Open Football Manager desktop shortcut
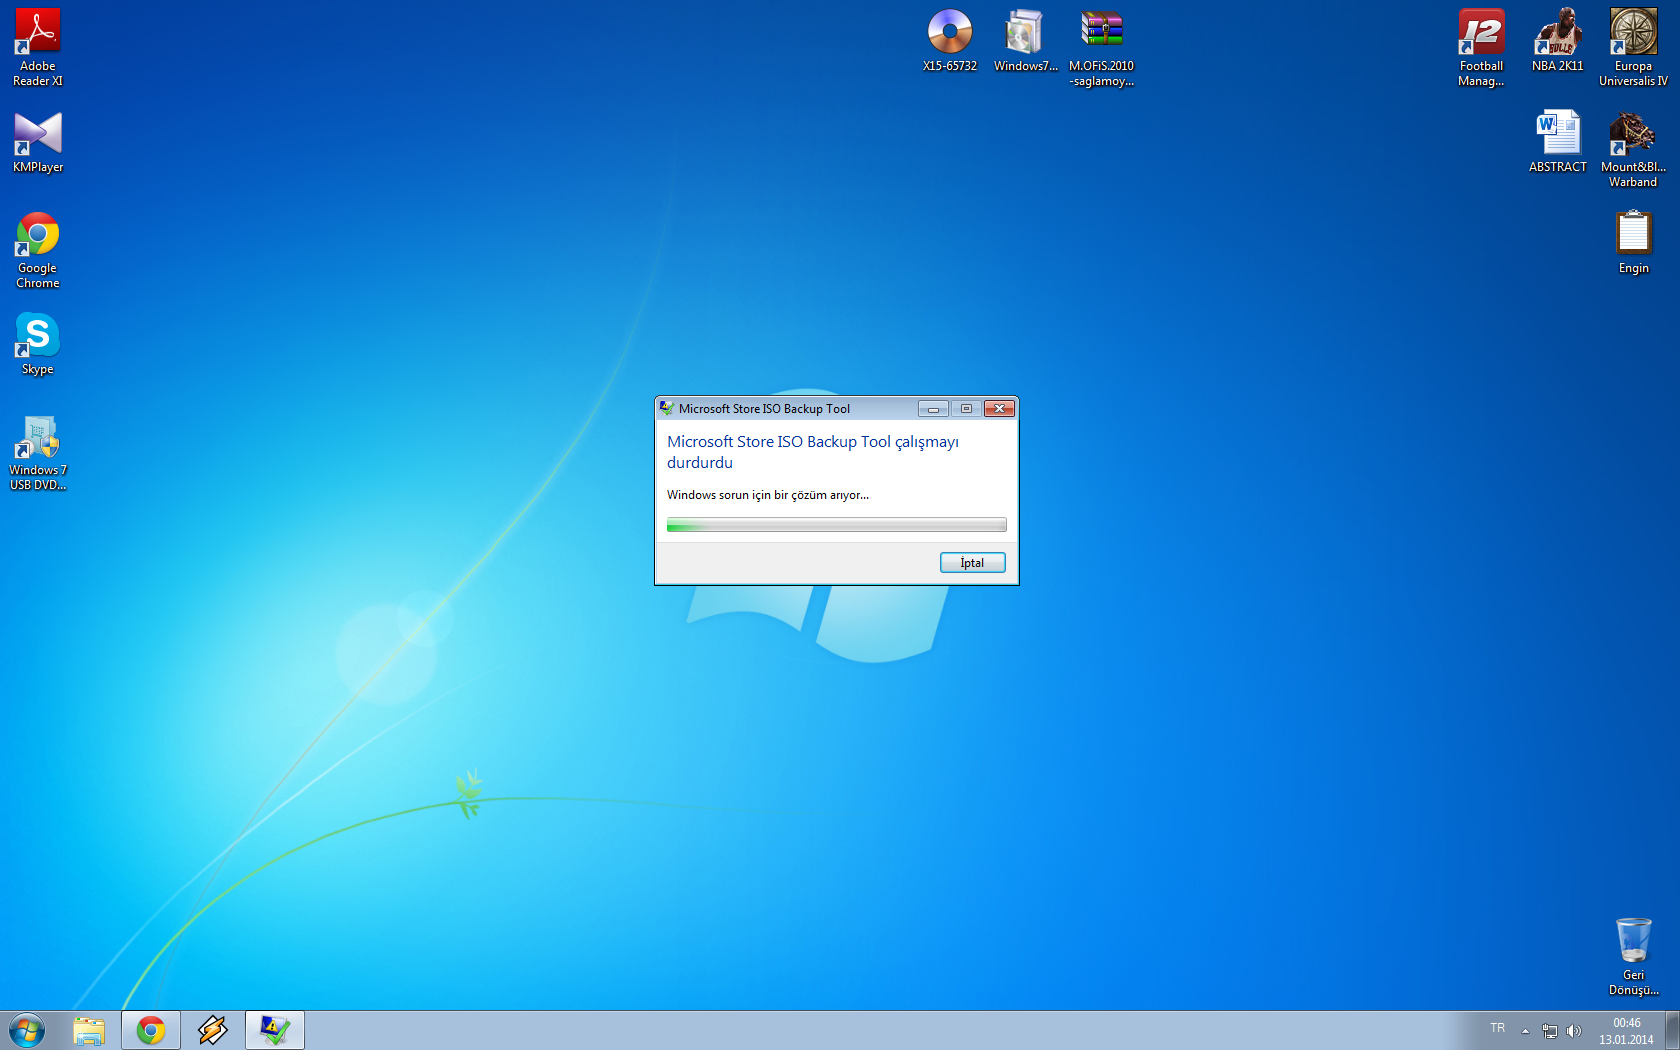Screen dimensions: 1680x1050 1481,47
